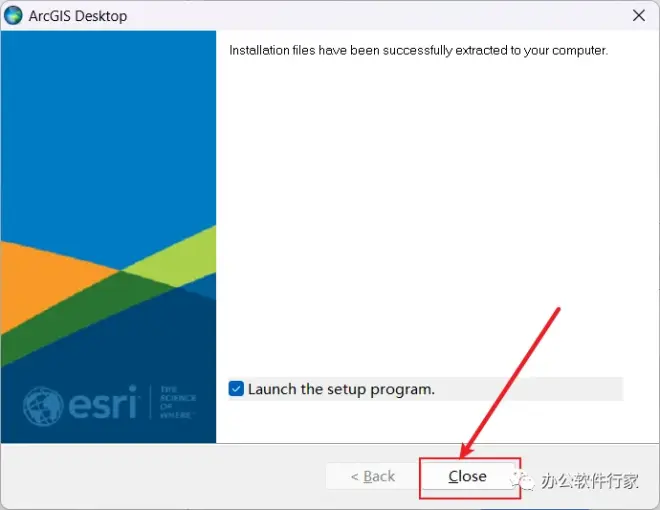This screenshot has height=510, width=660.
Task: Click the "Launch the setup program." label text
Action: 341,389
